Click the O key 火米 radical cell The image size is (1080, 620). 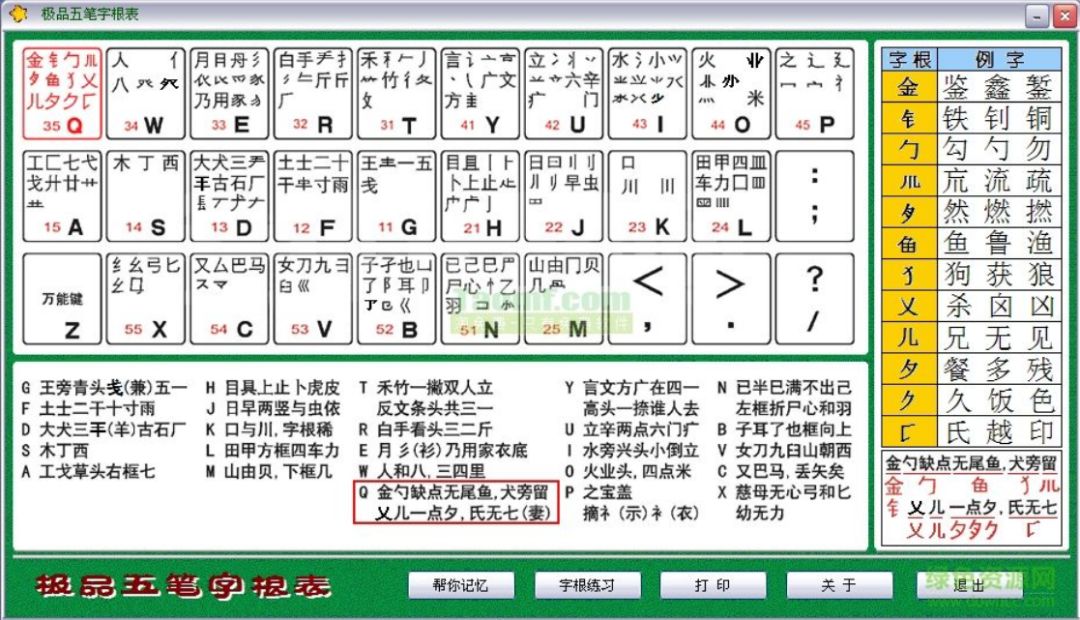[730, 91]
